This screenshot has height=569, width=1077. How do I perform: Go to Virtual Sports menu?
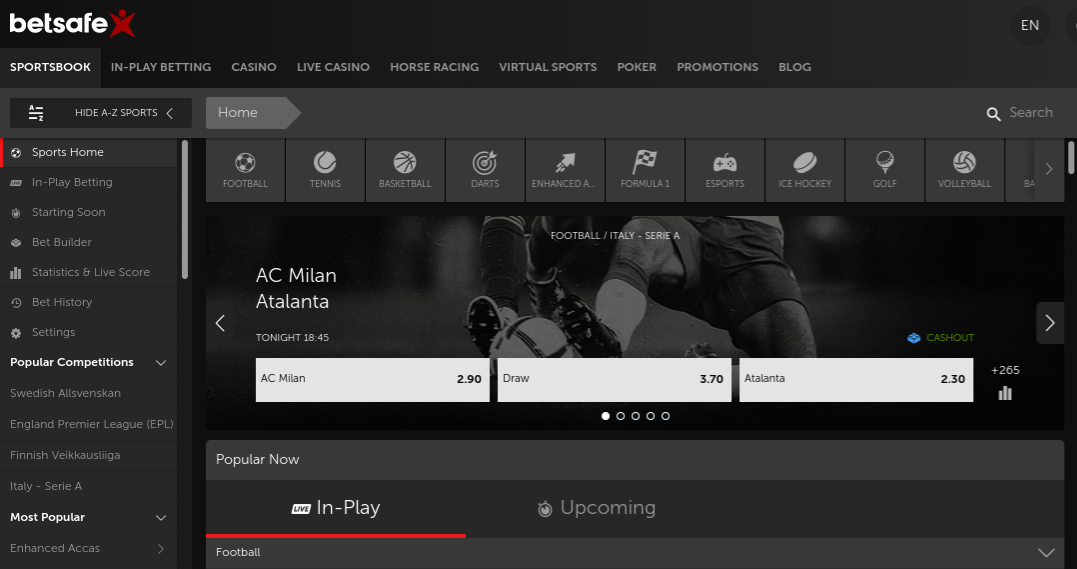click(547, 67)
